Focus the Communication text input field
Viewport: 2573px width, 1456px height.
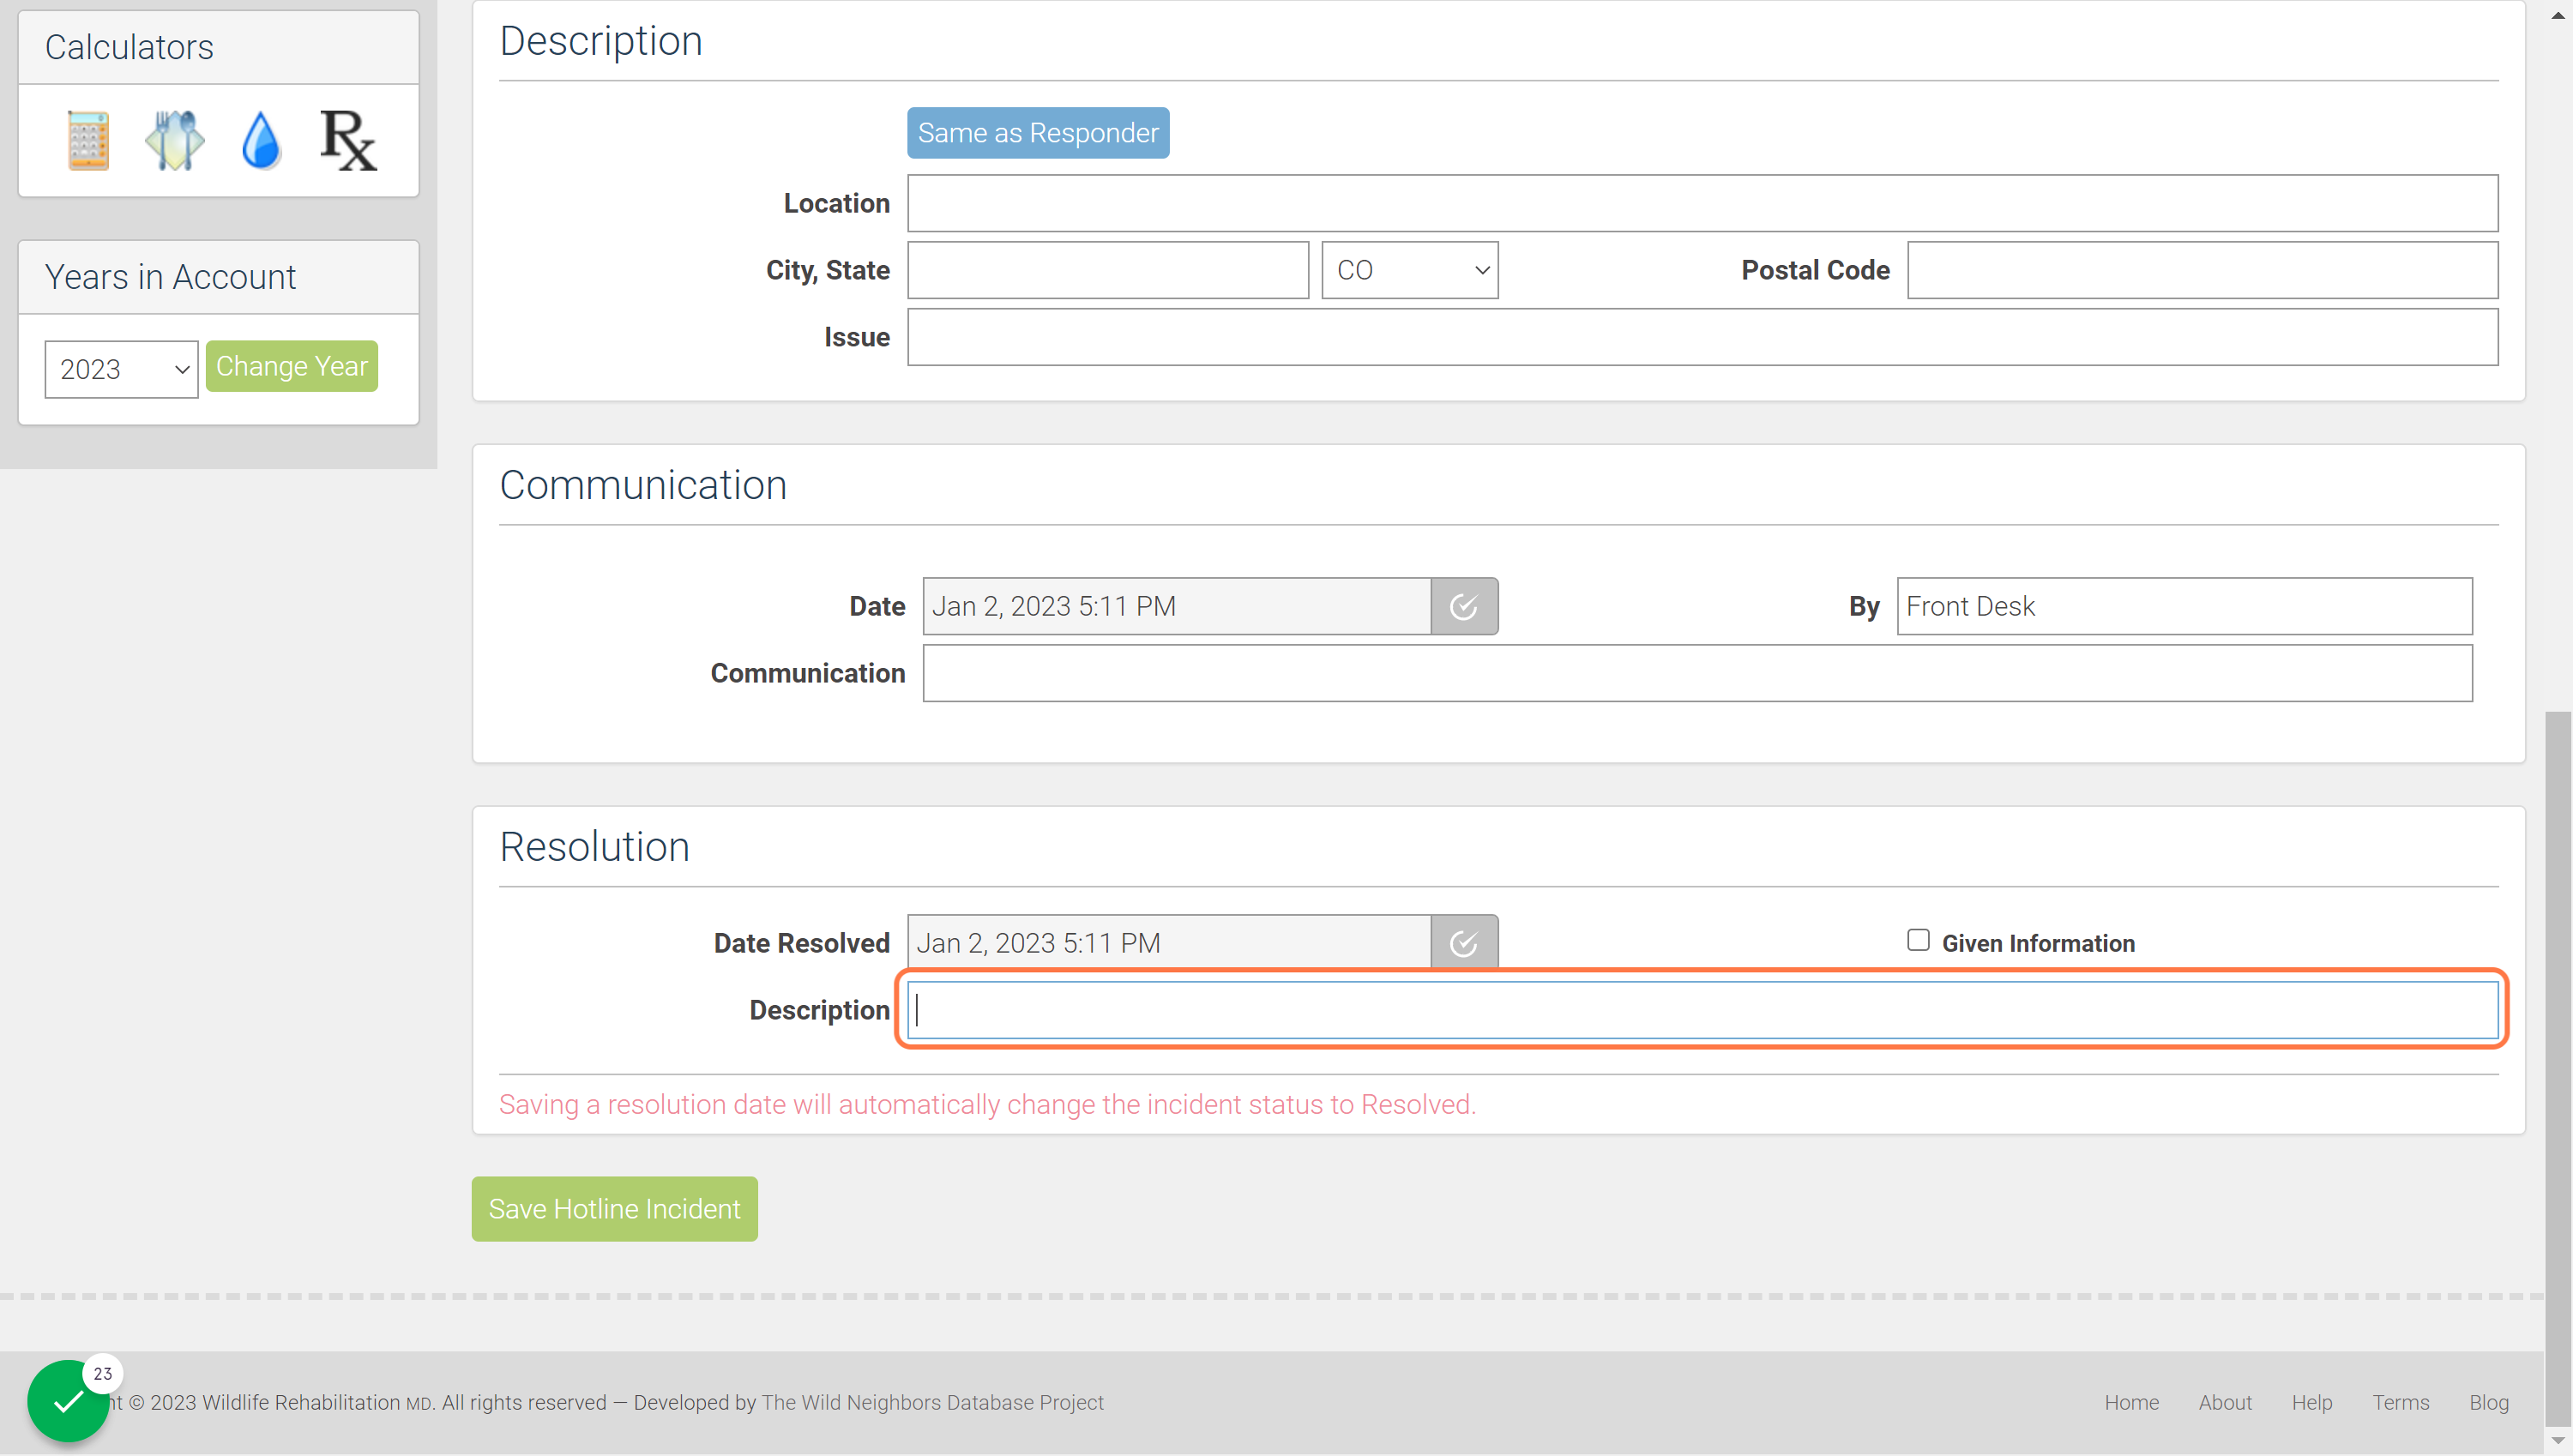(1697, 673)
